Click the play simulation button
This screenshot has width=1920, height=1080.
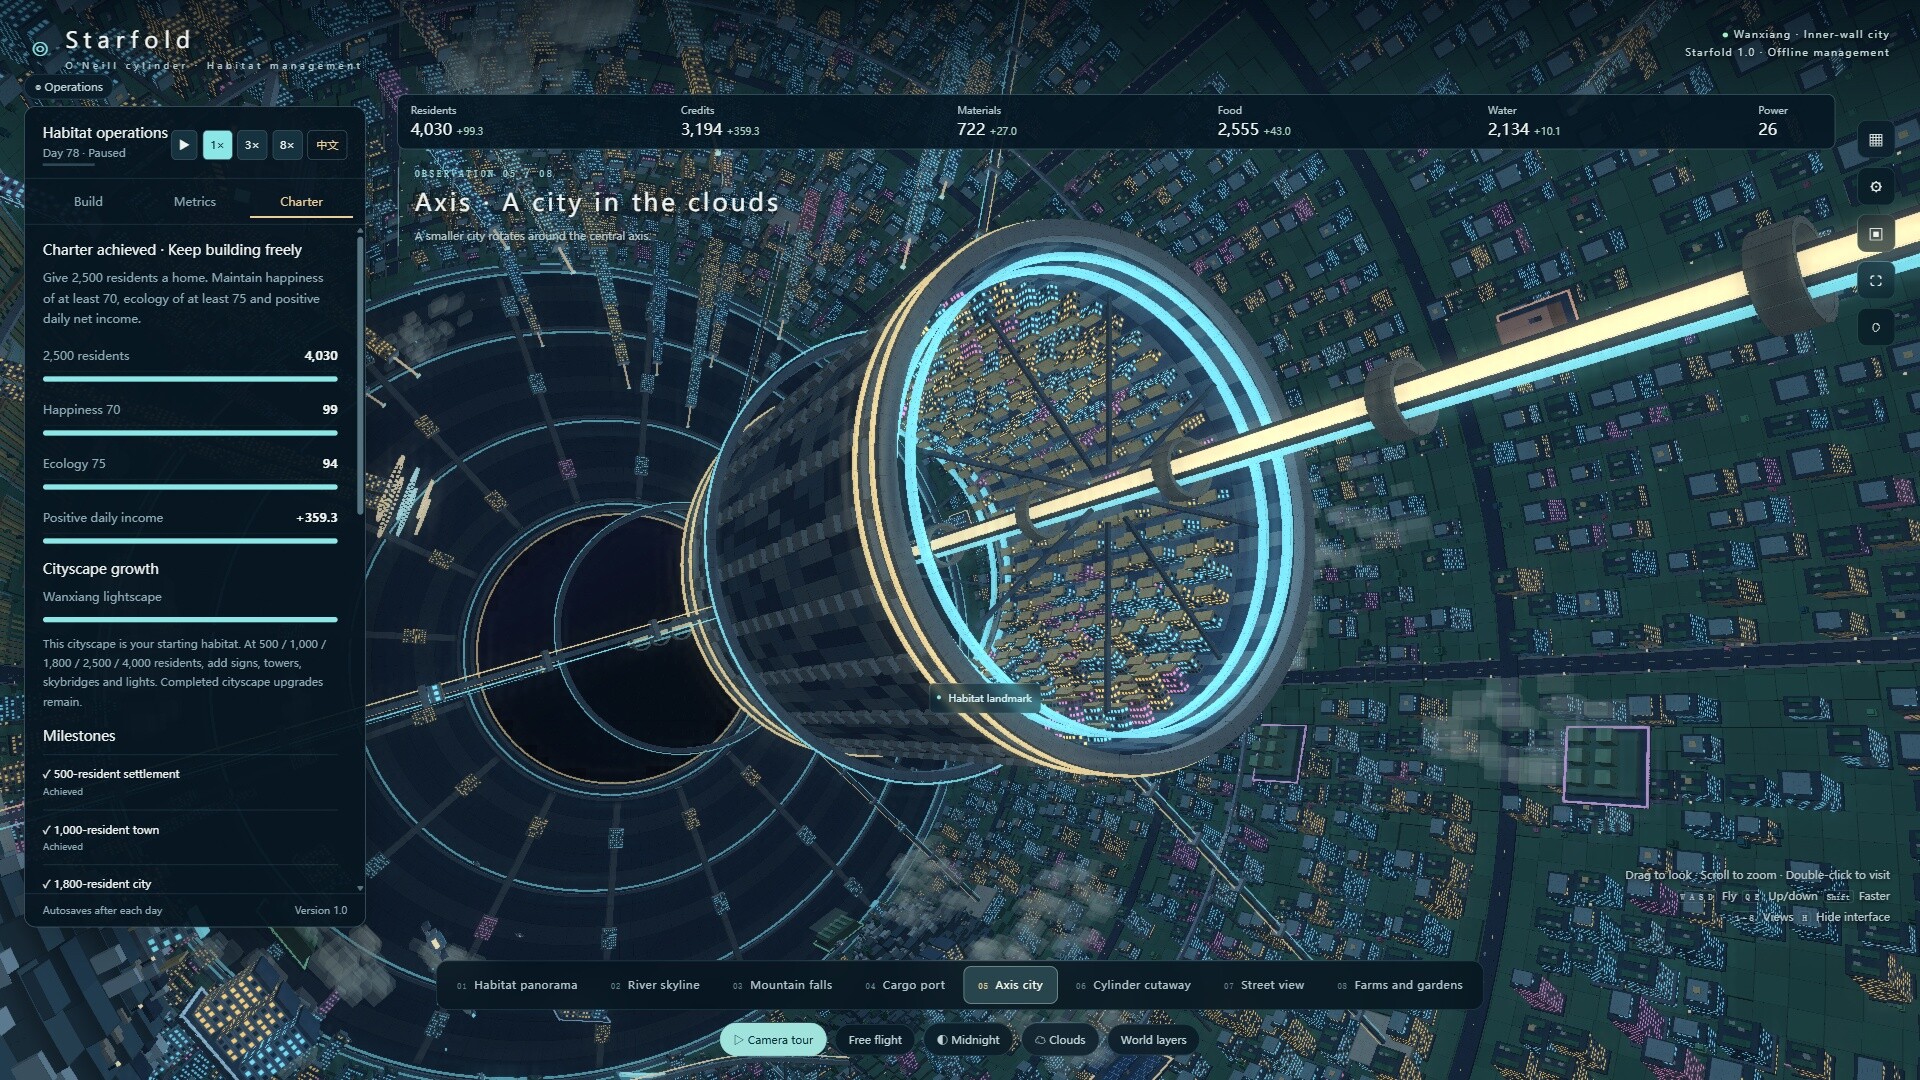[x=184, y=145]
